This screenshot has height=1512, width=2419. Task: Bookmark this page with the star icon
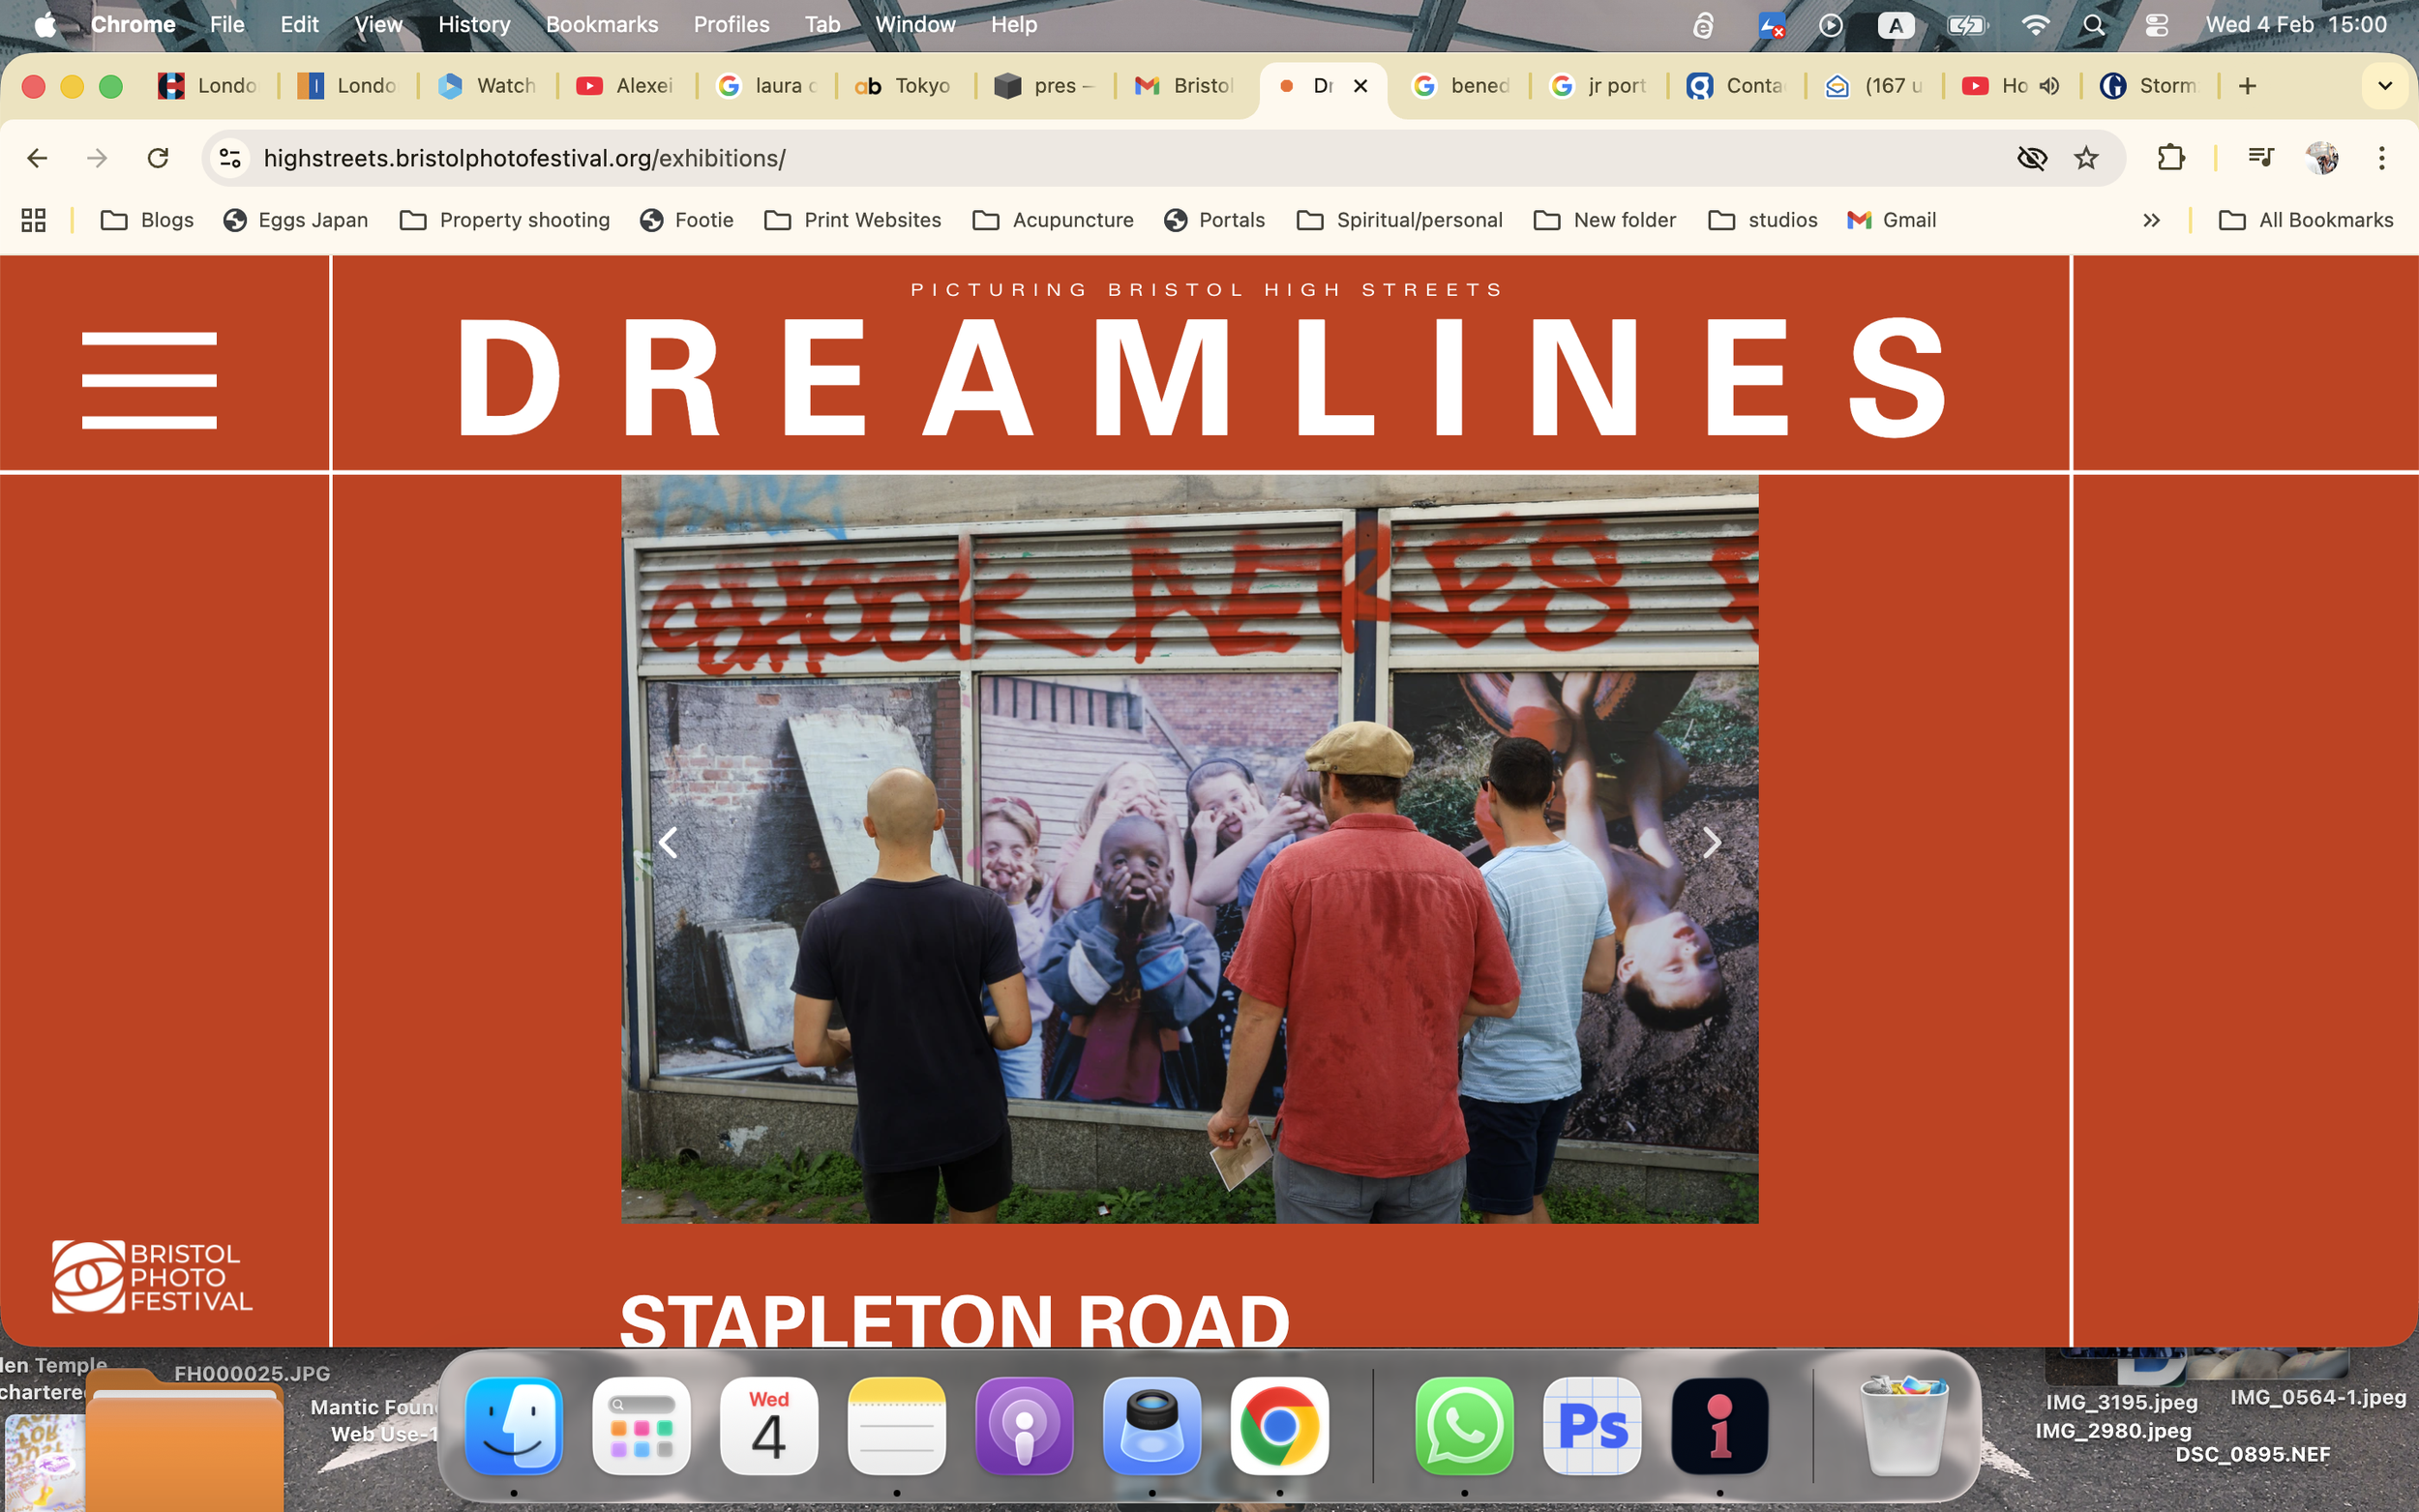tap(2086, 158)
